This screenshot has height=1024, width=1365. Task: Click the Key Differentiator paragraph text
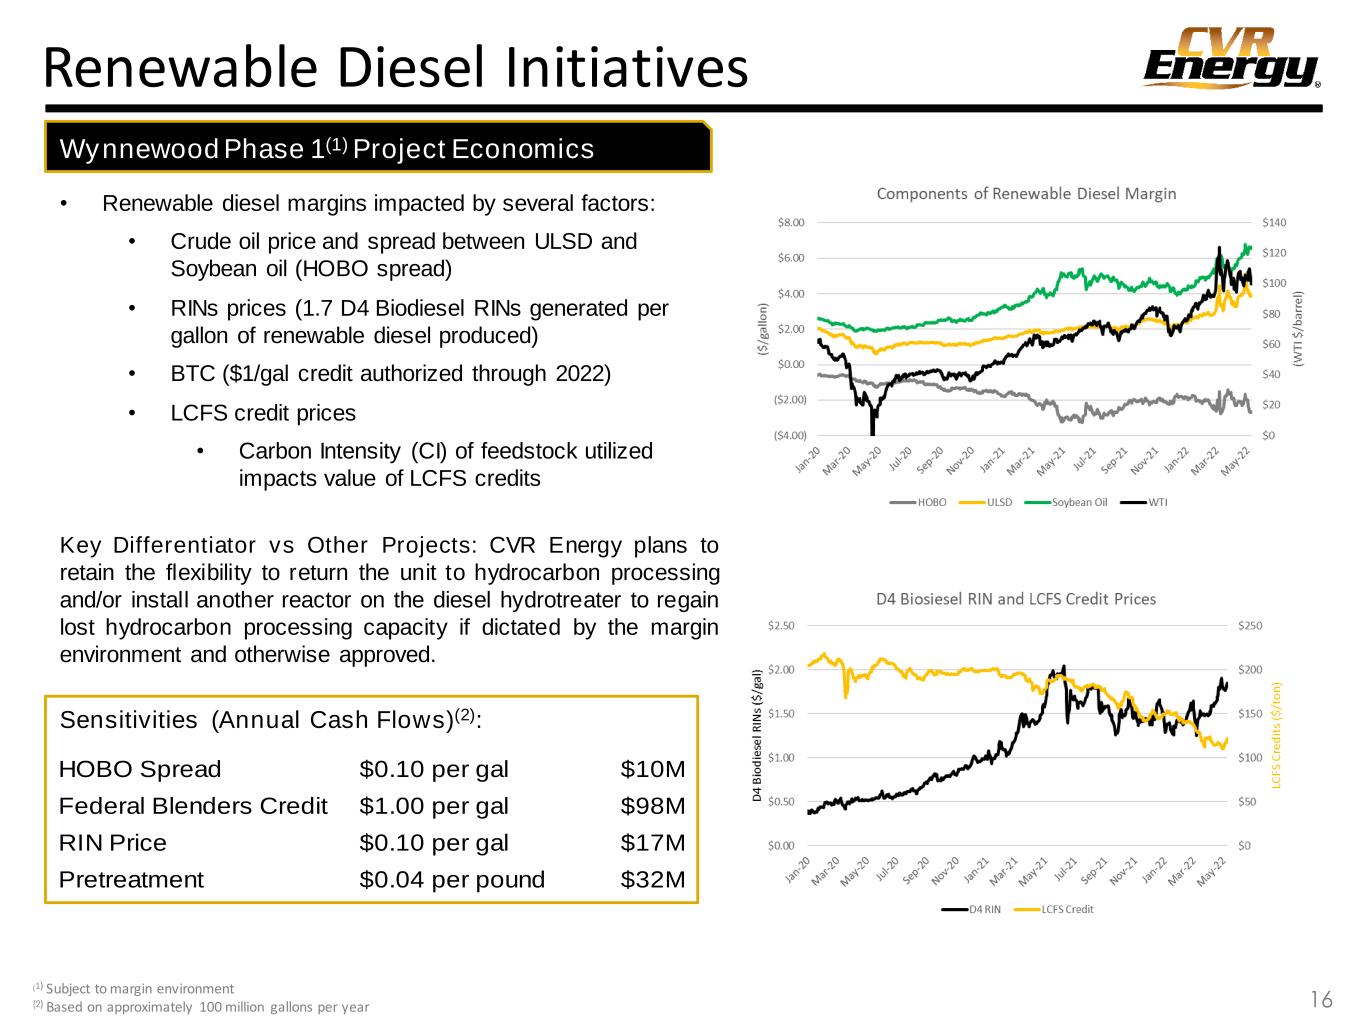coord(389,600)
